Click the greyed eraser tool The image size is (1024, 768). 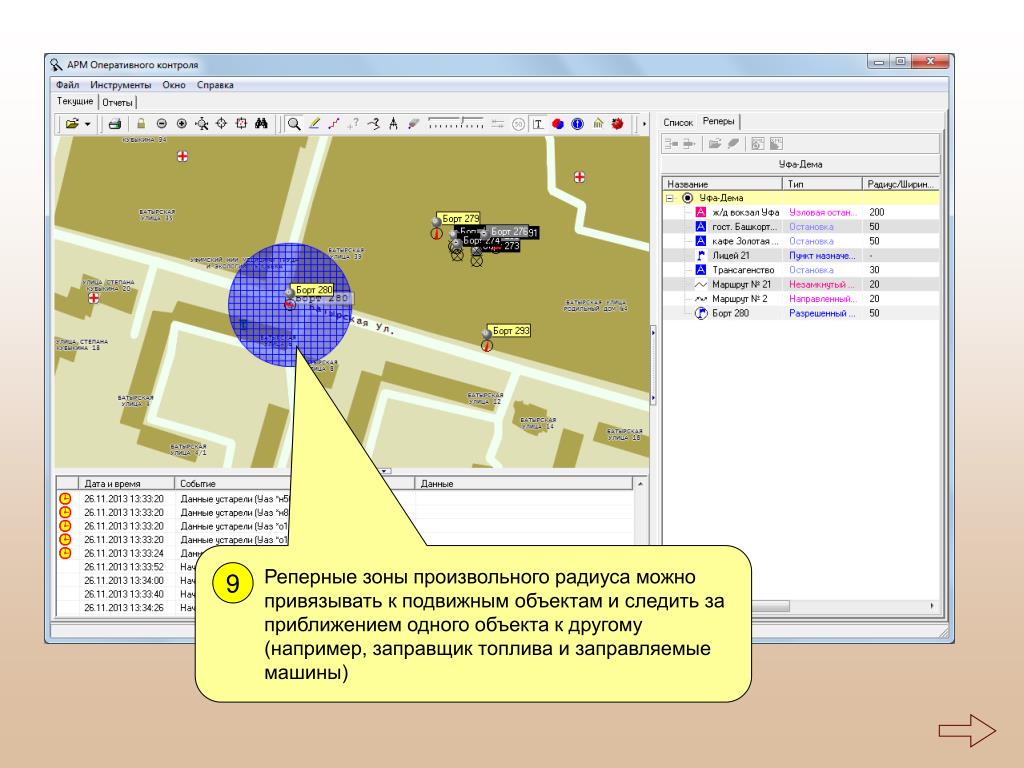[413, 123]
